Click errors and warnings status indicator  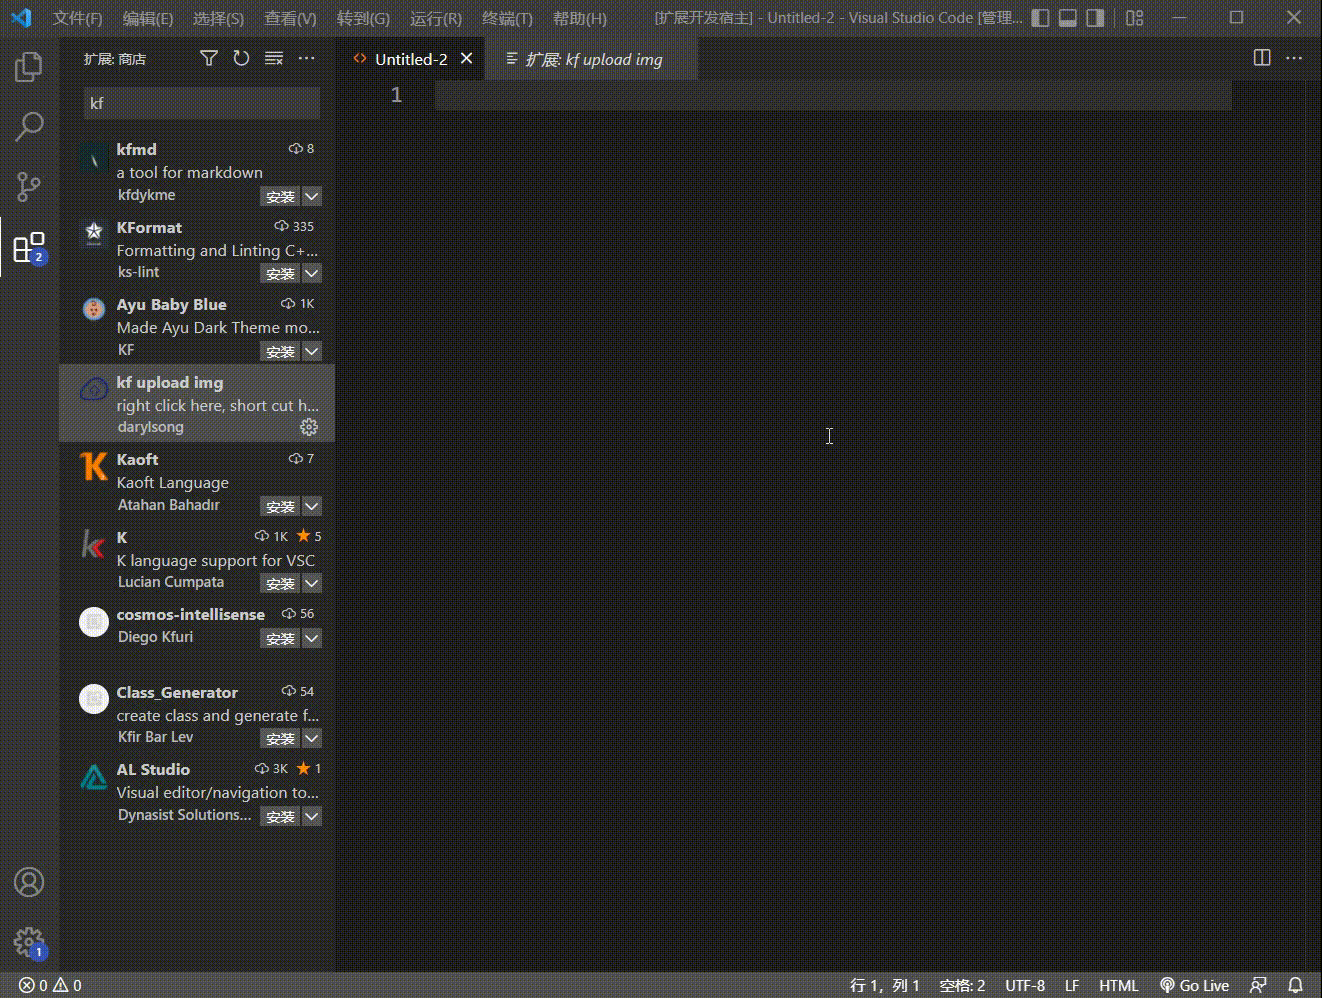coord(50,985)
